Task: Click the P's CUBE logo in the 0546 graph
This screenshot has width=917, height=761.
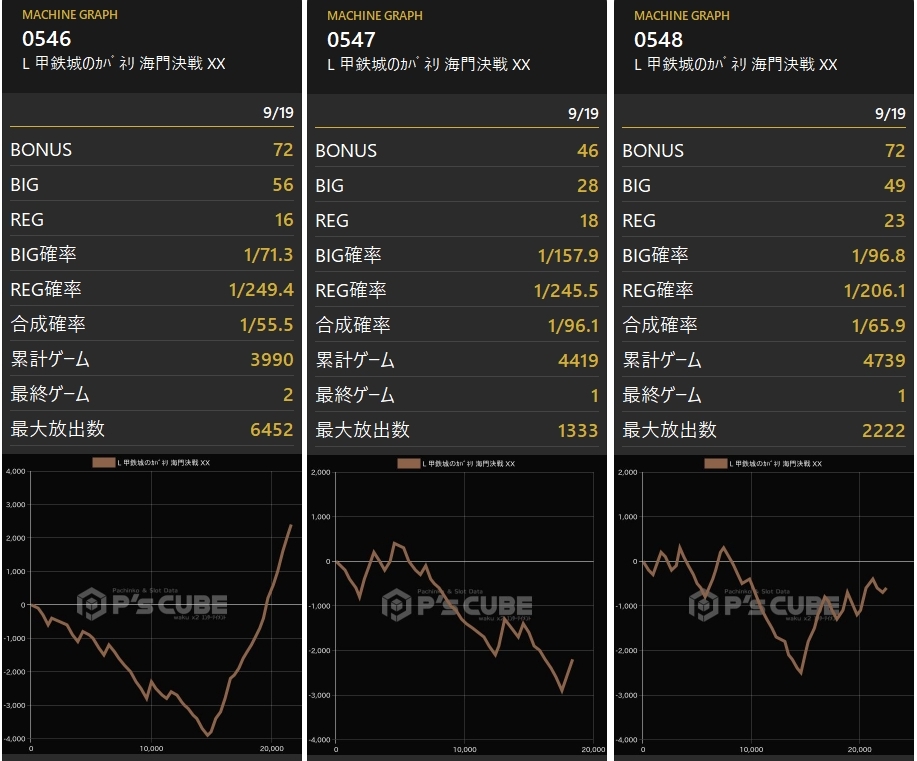Action: pos(152,604)
